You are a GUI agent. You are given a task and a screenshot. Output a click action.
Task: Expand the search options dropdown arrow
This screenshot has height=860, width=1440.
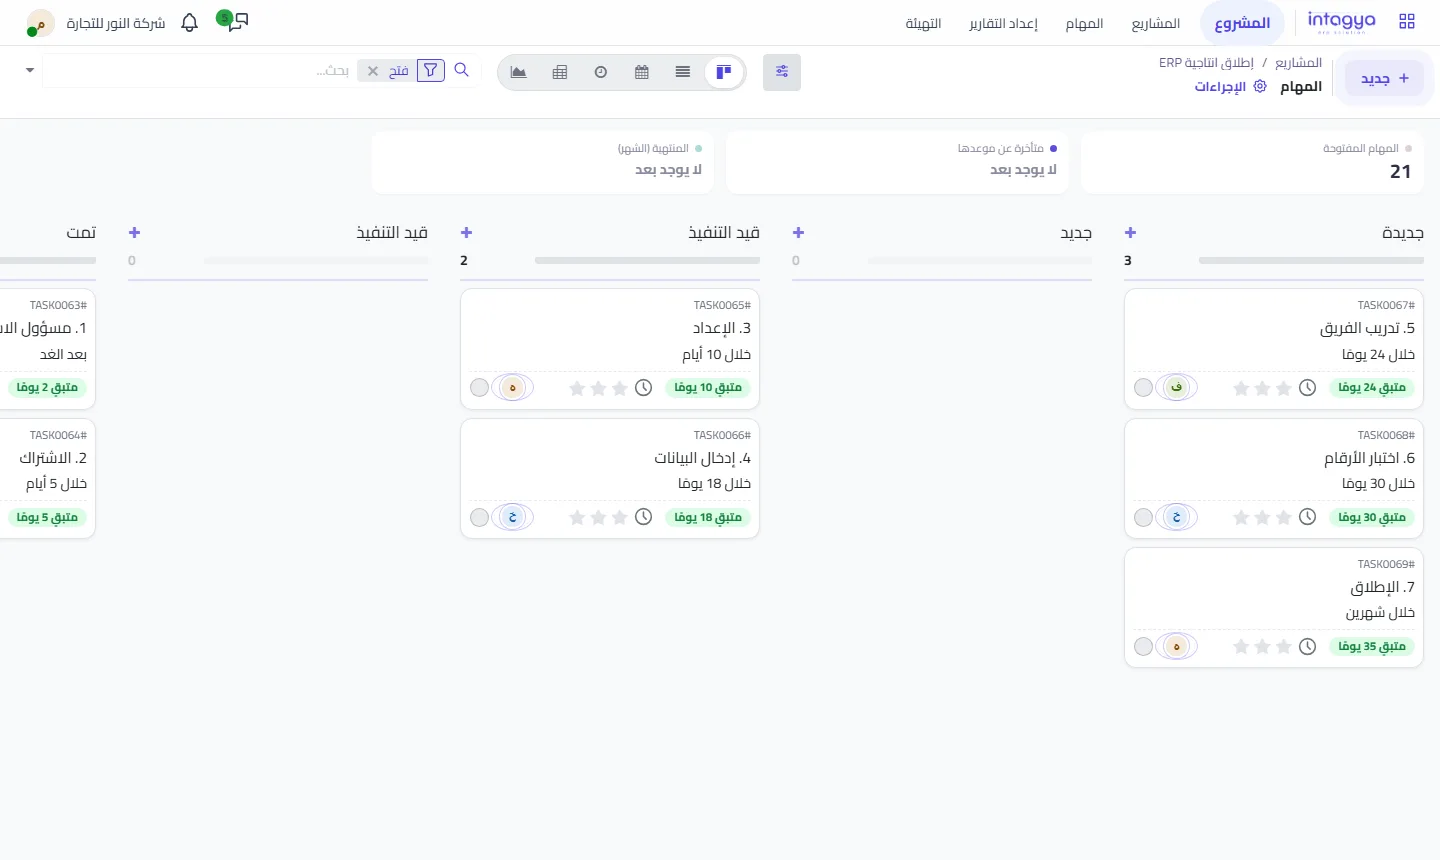(30, 70)
